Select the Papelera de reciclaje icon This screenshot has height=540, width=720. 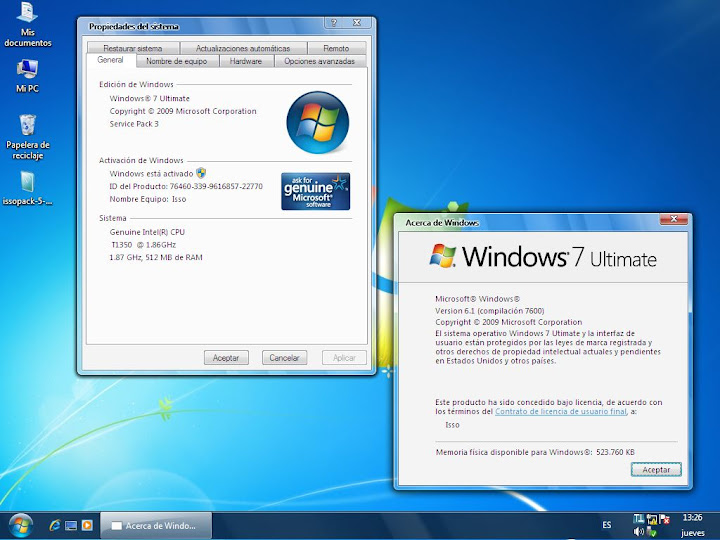click(x=28, y=137)
